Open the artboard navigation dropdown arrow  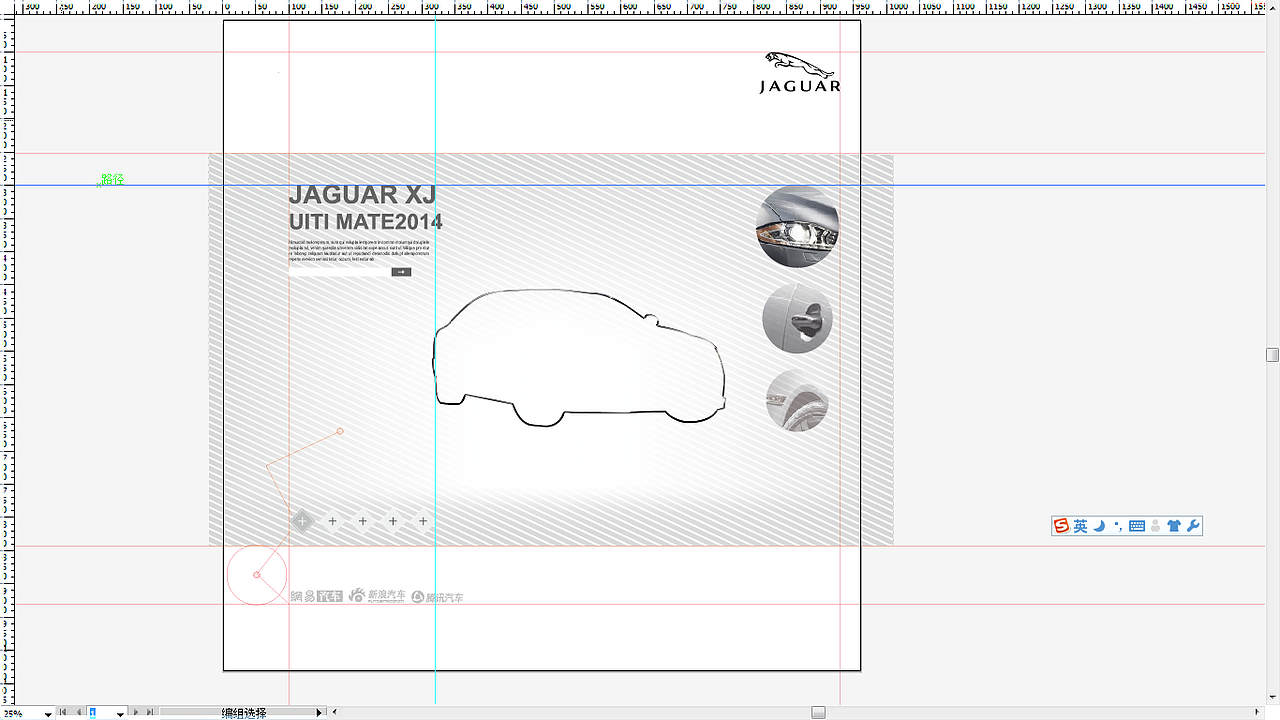(121, 713)
